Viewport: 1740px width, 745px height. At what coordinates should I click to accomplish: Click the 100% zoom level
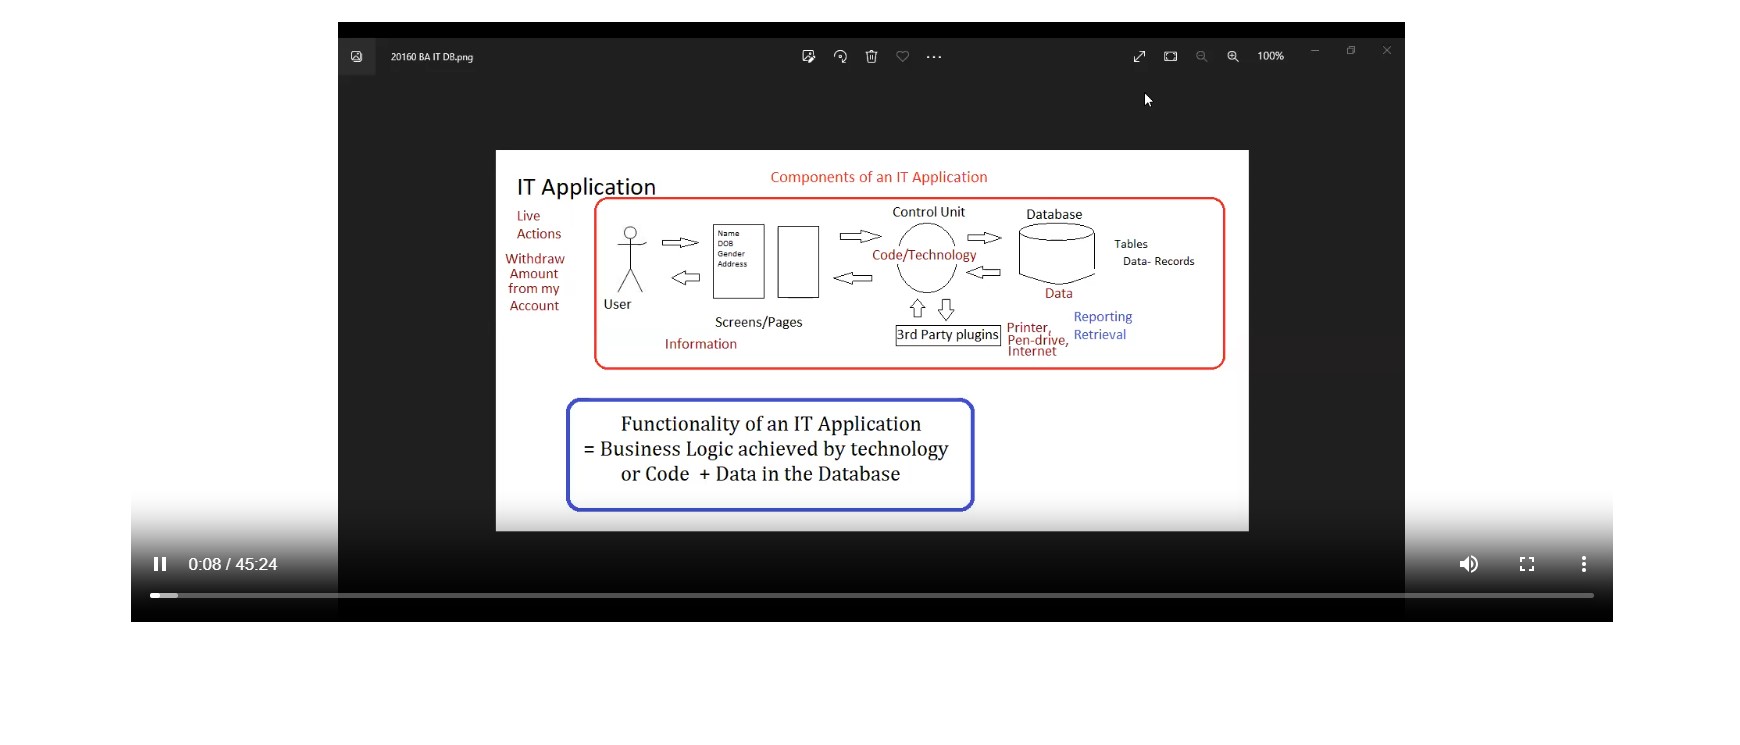(1270, 57)
